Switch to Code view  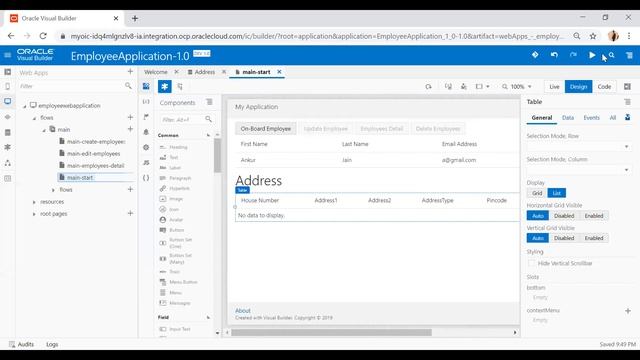click(x=604, y=87)
